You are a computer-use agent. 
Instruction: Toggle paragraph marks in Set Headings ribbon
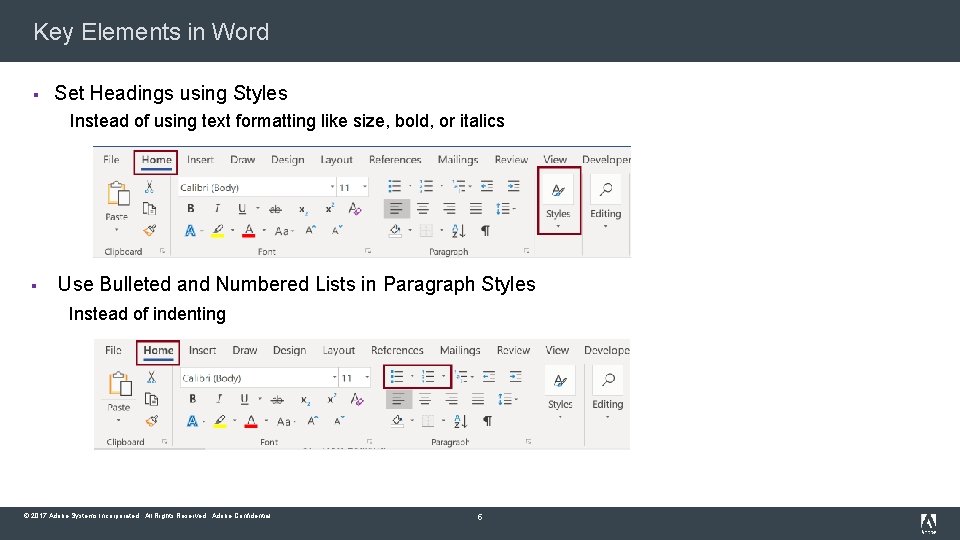tap(485, 231)
